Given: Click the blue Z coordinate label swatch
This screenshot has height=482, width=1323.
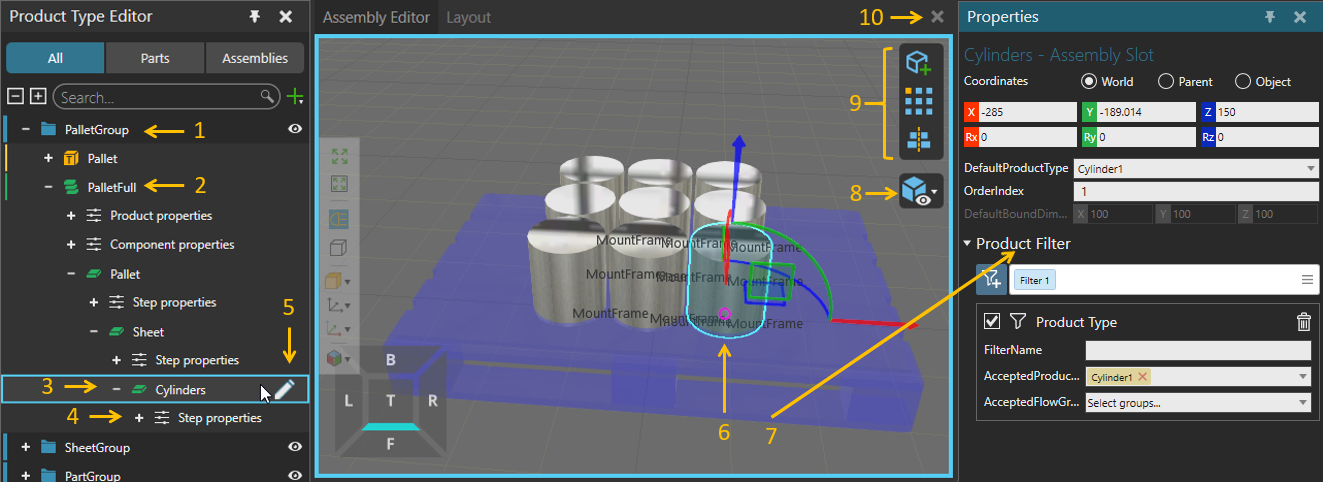Looking at the screenshot, I should tap(1206, 111).
